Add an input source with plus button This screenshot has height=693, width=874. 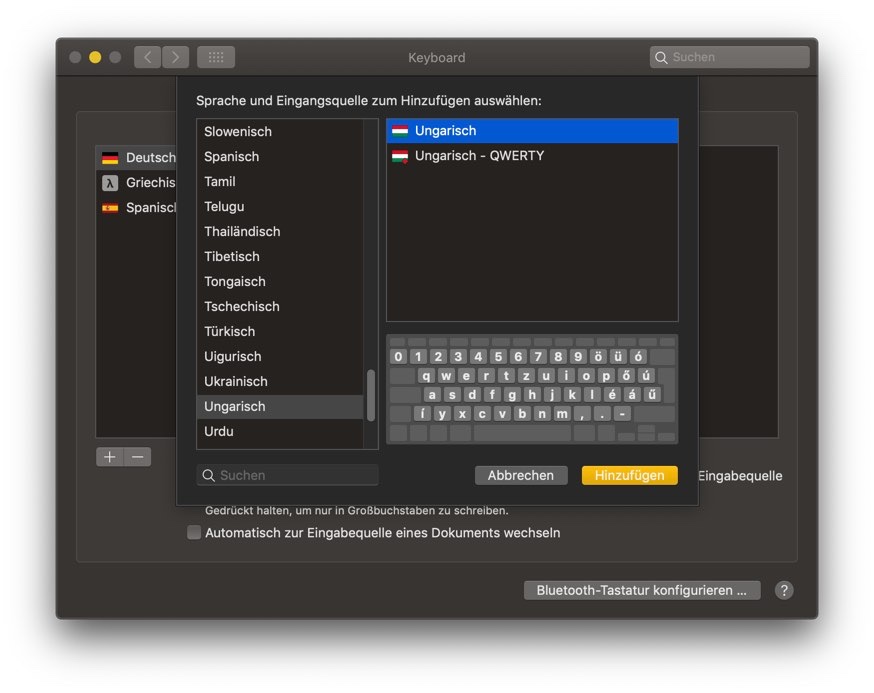click(110, 457)
